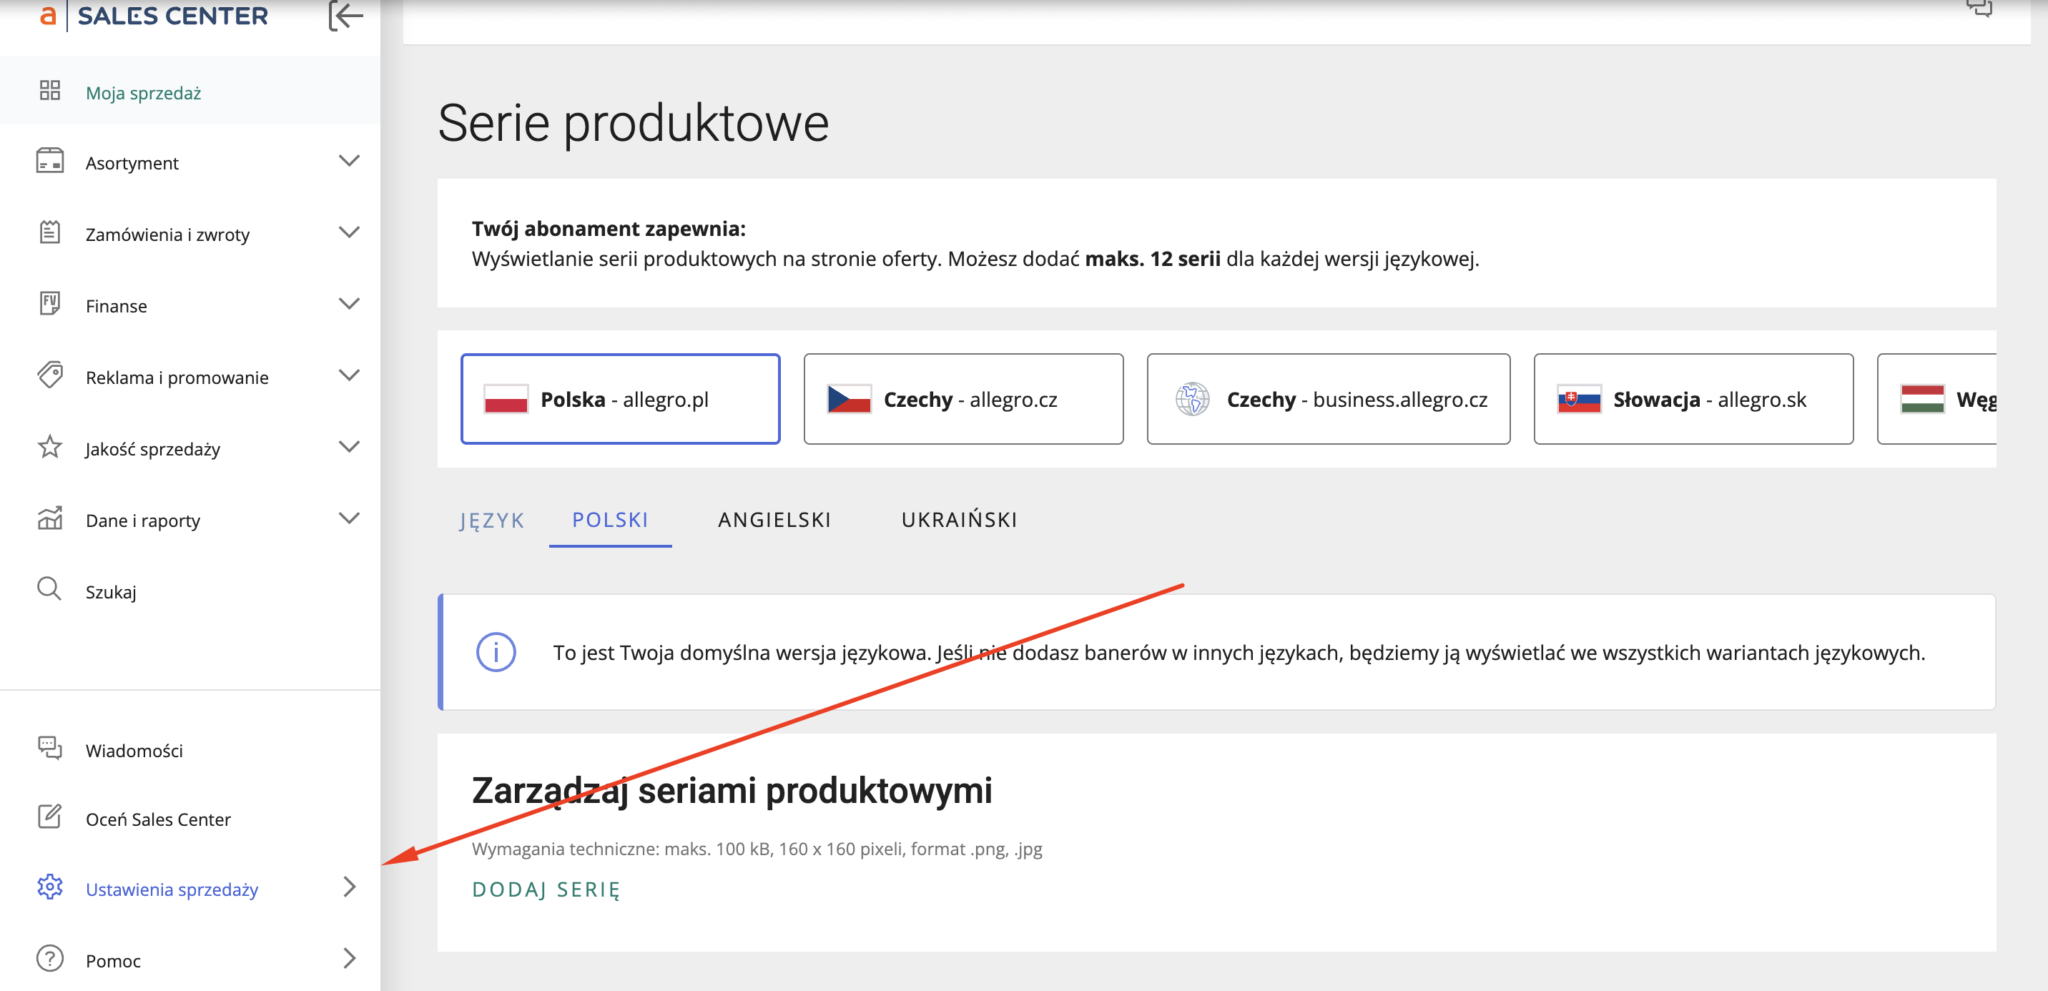
Task: Click the chat icon at top right
Action: [x=1979, y=8]
